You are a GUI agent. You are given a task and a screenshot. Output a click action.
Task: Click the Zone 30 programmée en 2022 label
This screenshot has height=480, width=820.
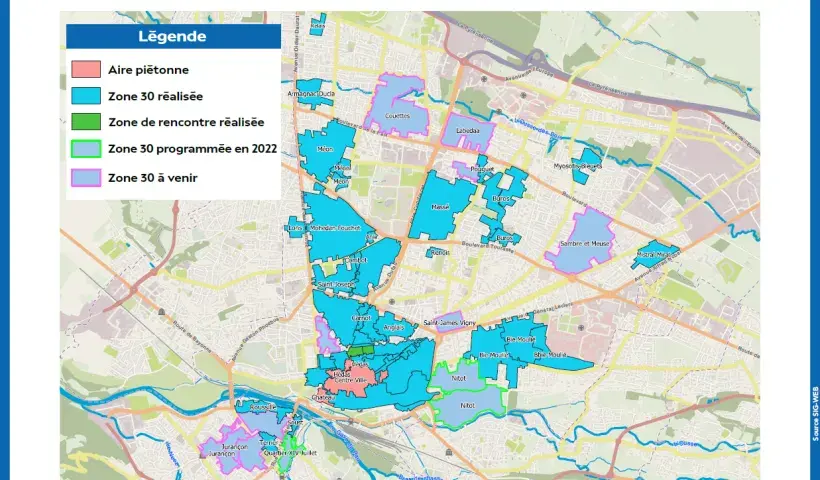tap(192, 149)
